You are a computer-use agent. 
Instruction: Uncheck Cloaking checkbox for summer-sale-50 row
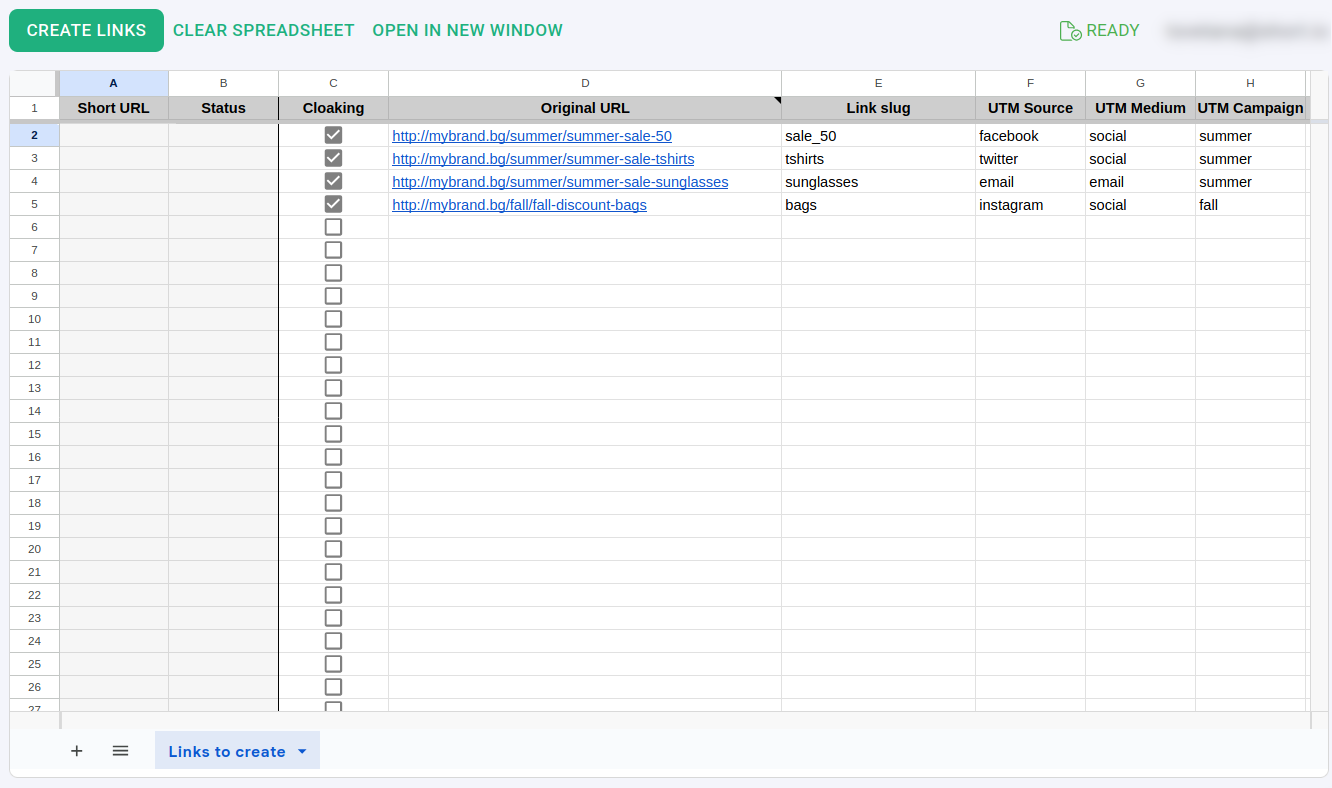(333, 135)
